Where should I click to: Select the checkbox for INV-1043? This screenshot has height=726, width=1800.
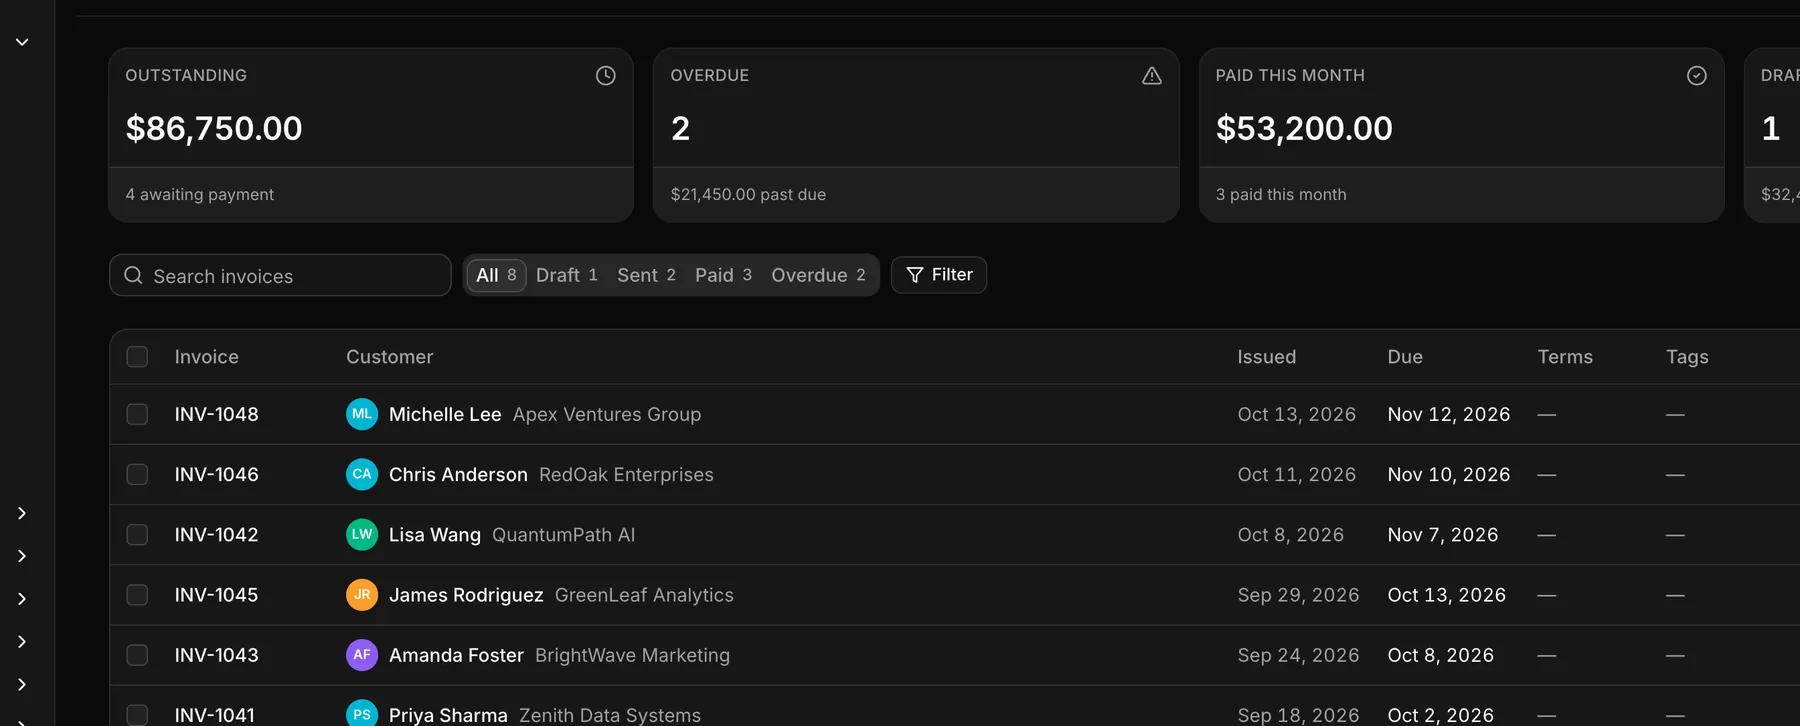pos(137,655)
